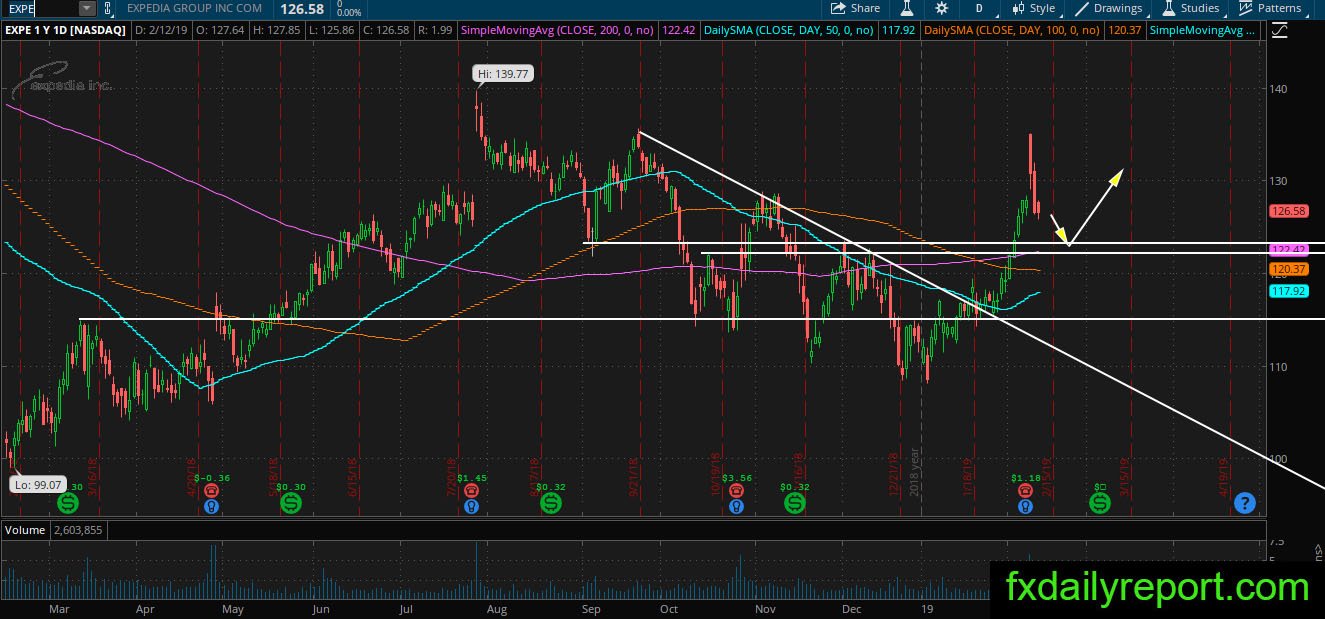Viewport: 1325px width, 619px height.
Task: Click the red earnings phone icon under $1.18
Action: (x=1025, y=492)
